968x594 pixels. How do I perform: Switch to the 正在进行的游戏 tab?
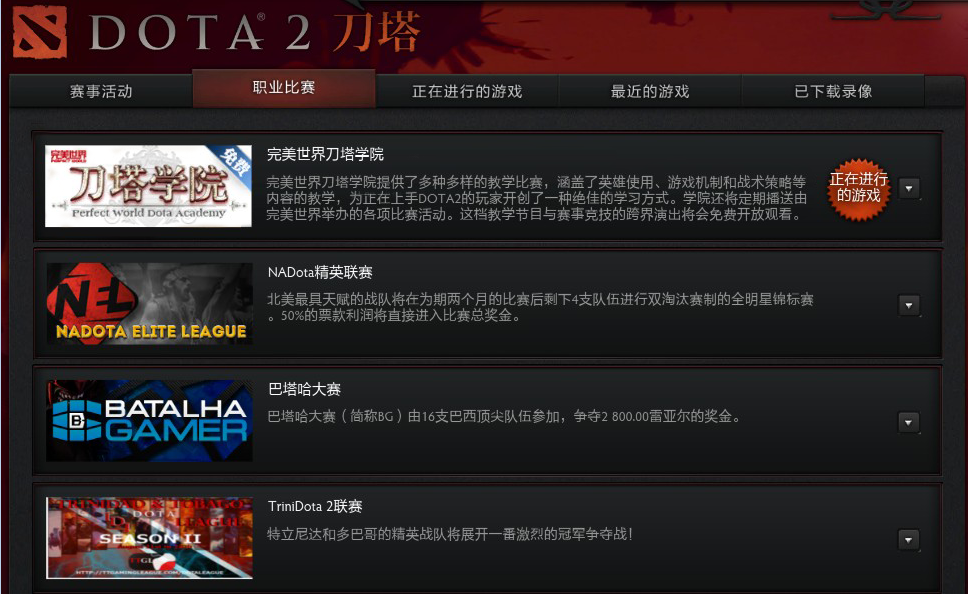tap(467, 91)
